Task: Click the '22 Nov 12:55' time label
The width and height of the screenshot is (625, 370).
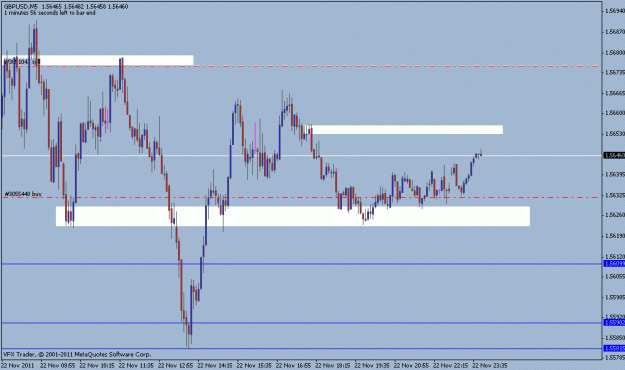Action: pyautogui.click(x=176, y=365)
